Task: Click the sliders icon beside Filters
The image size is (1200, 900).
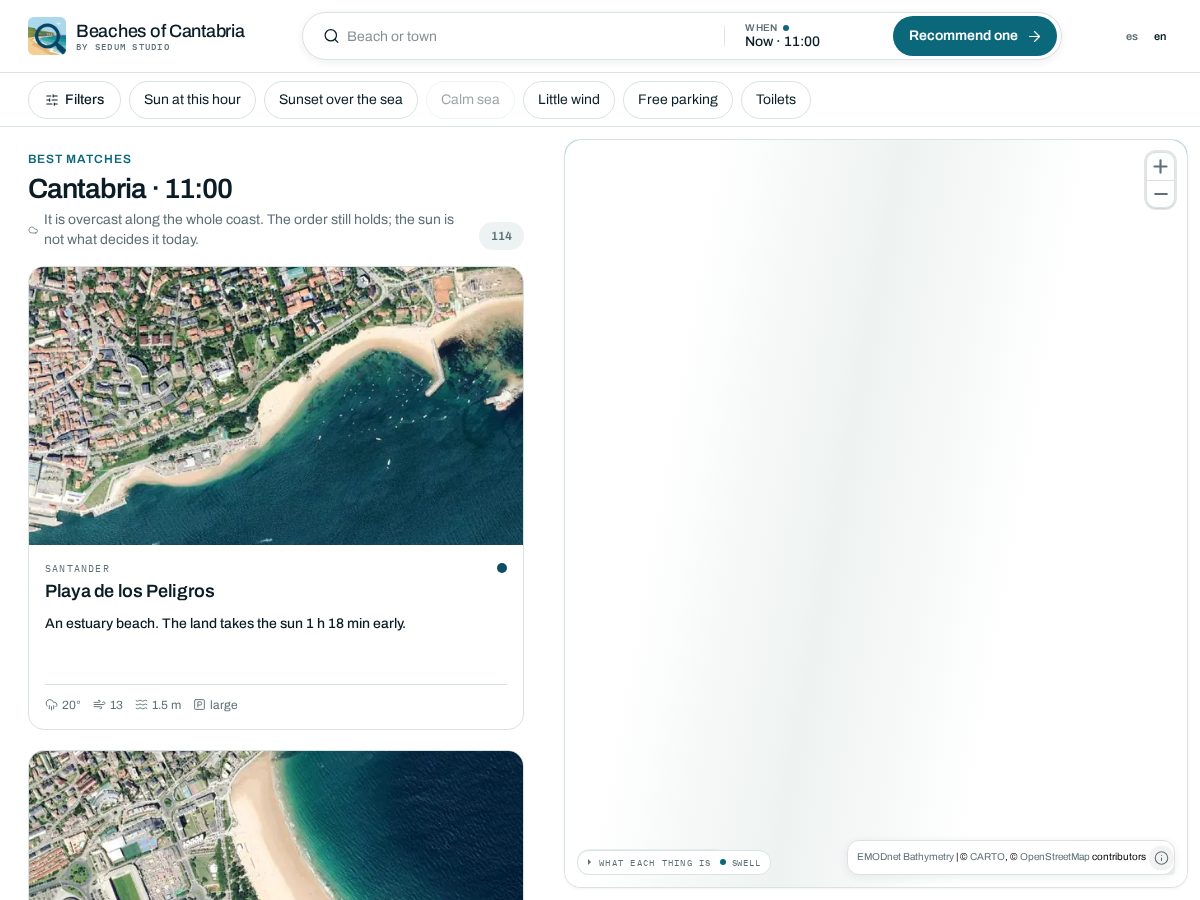Action: point(52,100)
